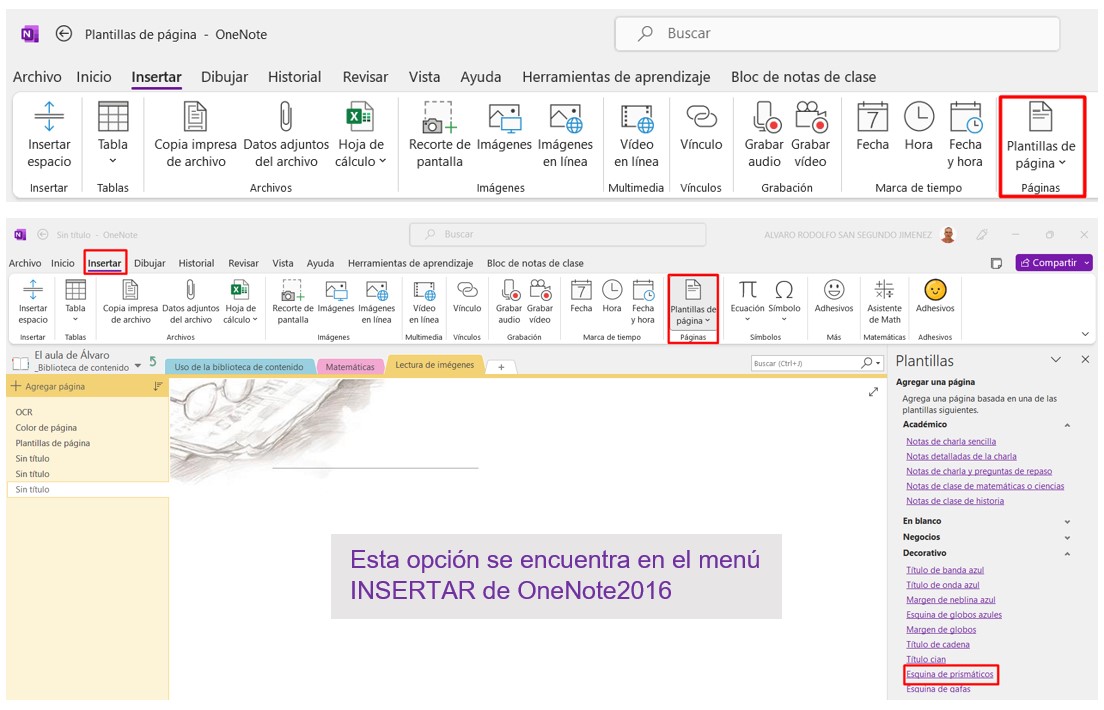Collapse the Decorativo templates section
This screenshot has height=710, width=1104.
tap(1067, 552)
